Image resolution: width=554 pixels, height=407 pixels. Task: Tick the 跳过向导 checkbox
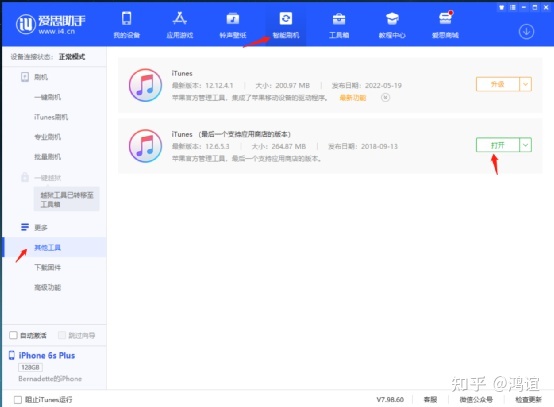[62, 335]
